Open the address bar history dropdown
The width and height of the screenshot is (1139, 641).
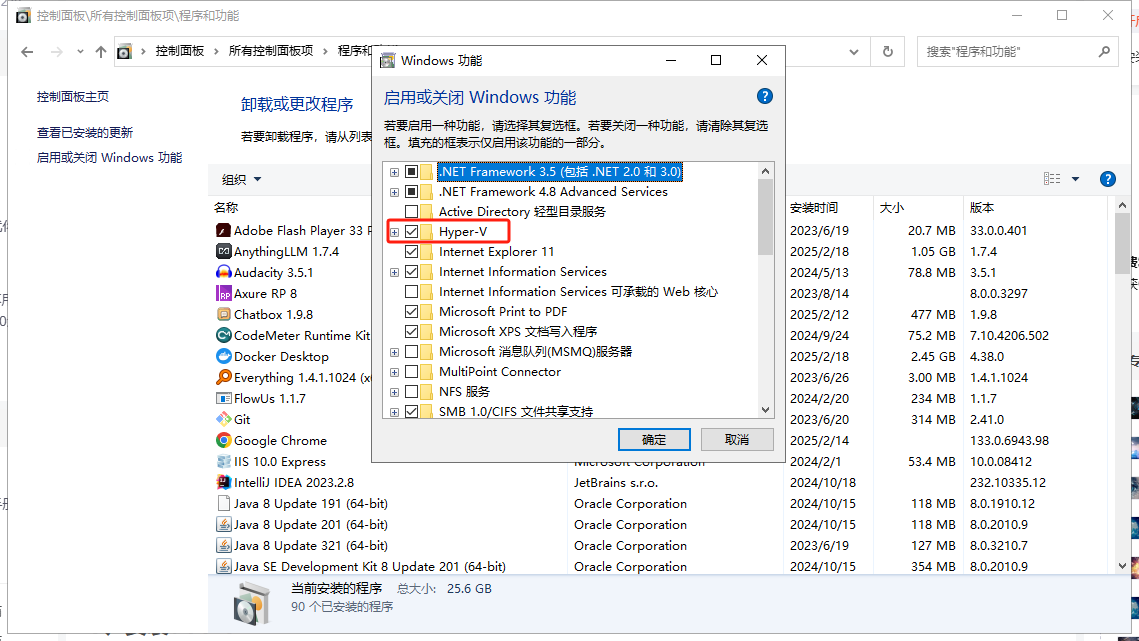[x=854, y=52]
